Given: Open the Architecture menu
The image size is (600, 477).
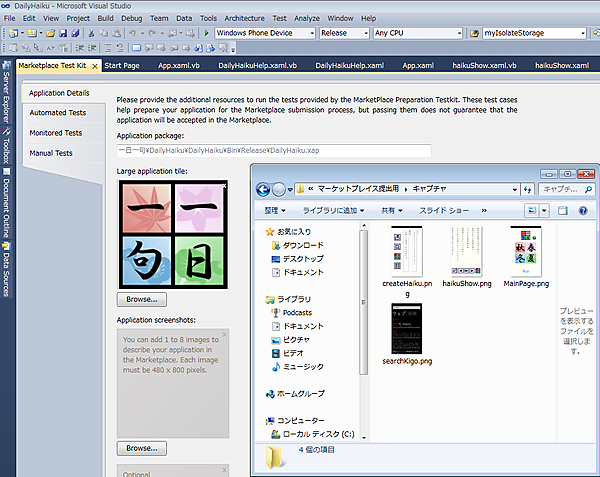Looking at the screenshot, I should [245, 18].
